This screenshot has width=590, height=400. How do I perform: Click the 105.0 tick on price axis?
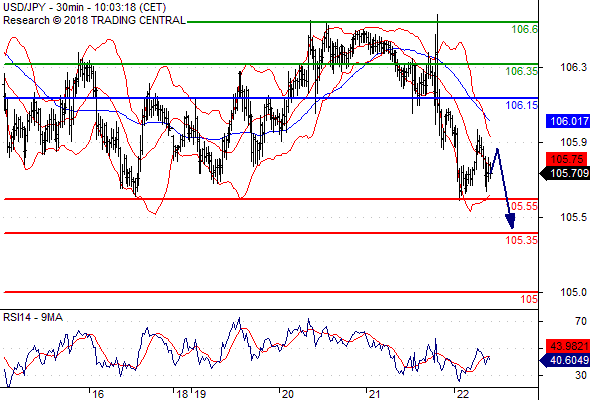(x=573, y=292)
